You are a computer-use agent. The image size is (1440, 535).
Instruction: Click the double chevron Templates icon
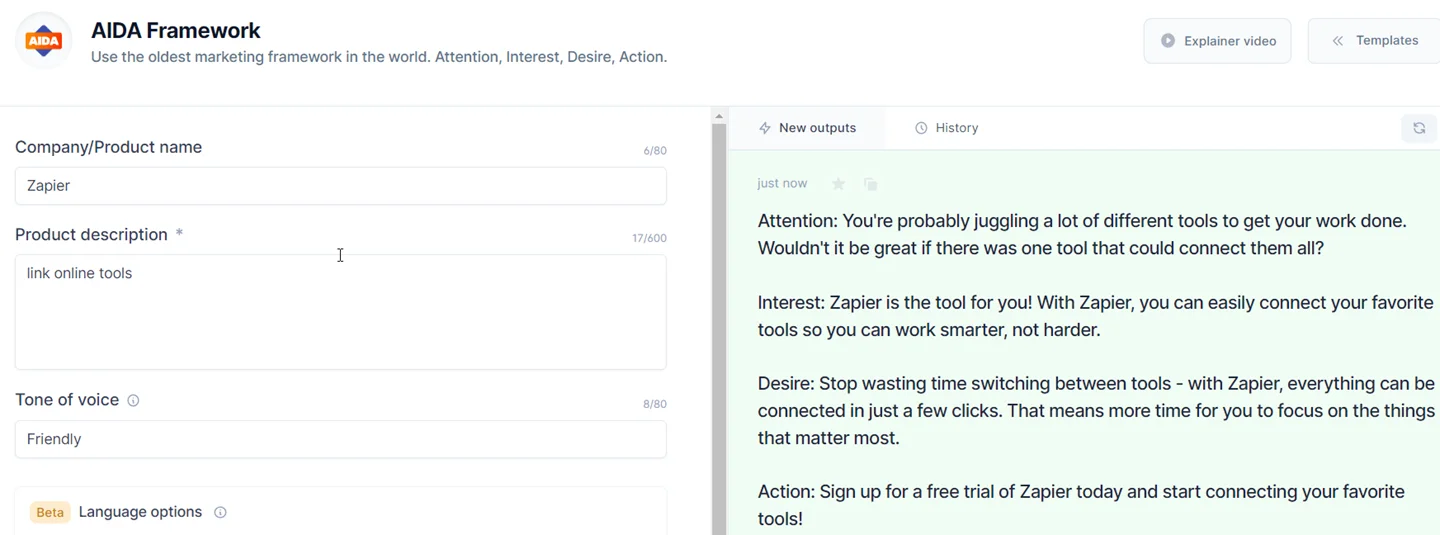pyautogui.click(x=1337, y=41)
